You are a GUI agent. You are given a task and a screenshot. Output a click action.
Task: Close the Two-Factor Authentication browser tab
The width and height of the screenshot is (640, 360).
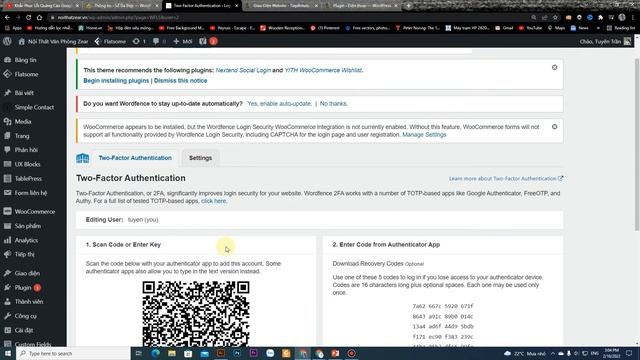point(236,6)
